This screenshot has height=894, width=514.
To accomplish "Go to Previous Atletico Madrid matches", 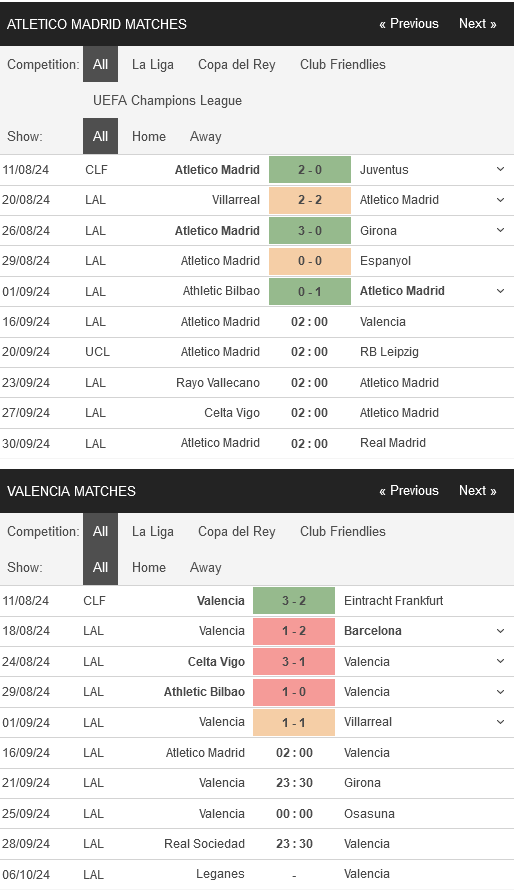I will [x=409, y=24].
